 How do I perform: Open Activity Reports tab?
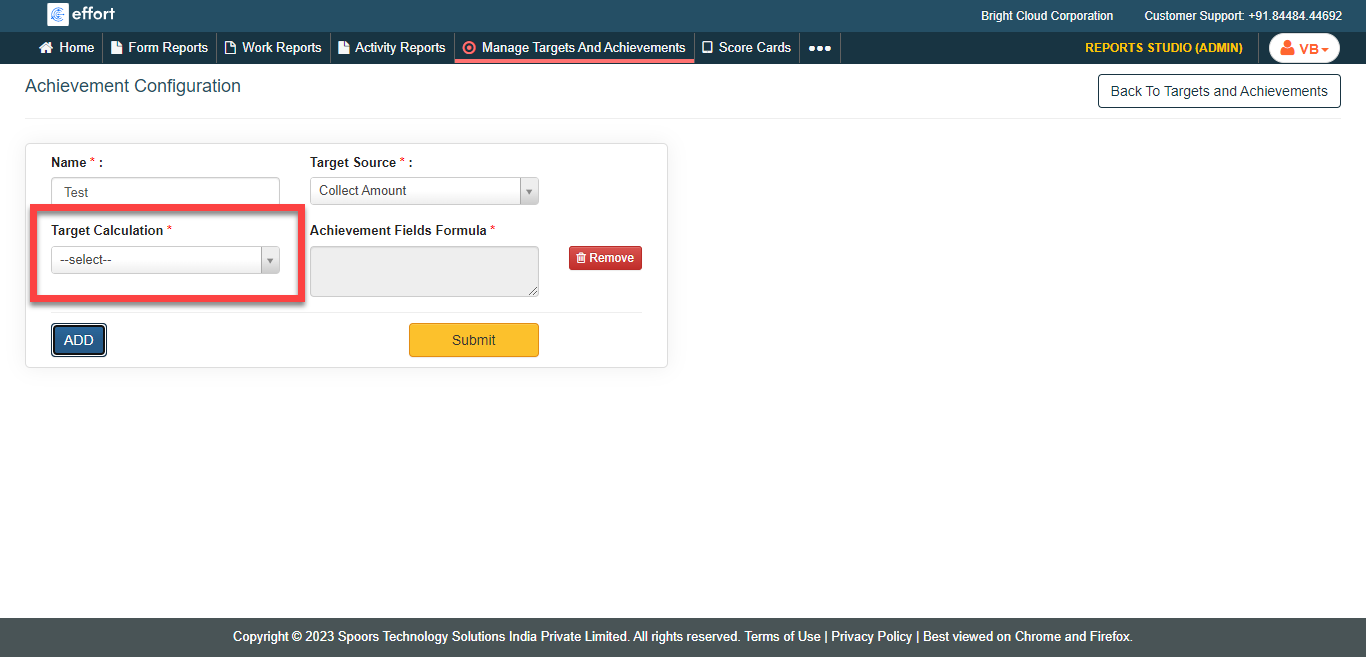point(391,47)
